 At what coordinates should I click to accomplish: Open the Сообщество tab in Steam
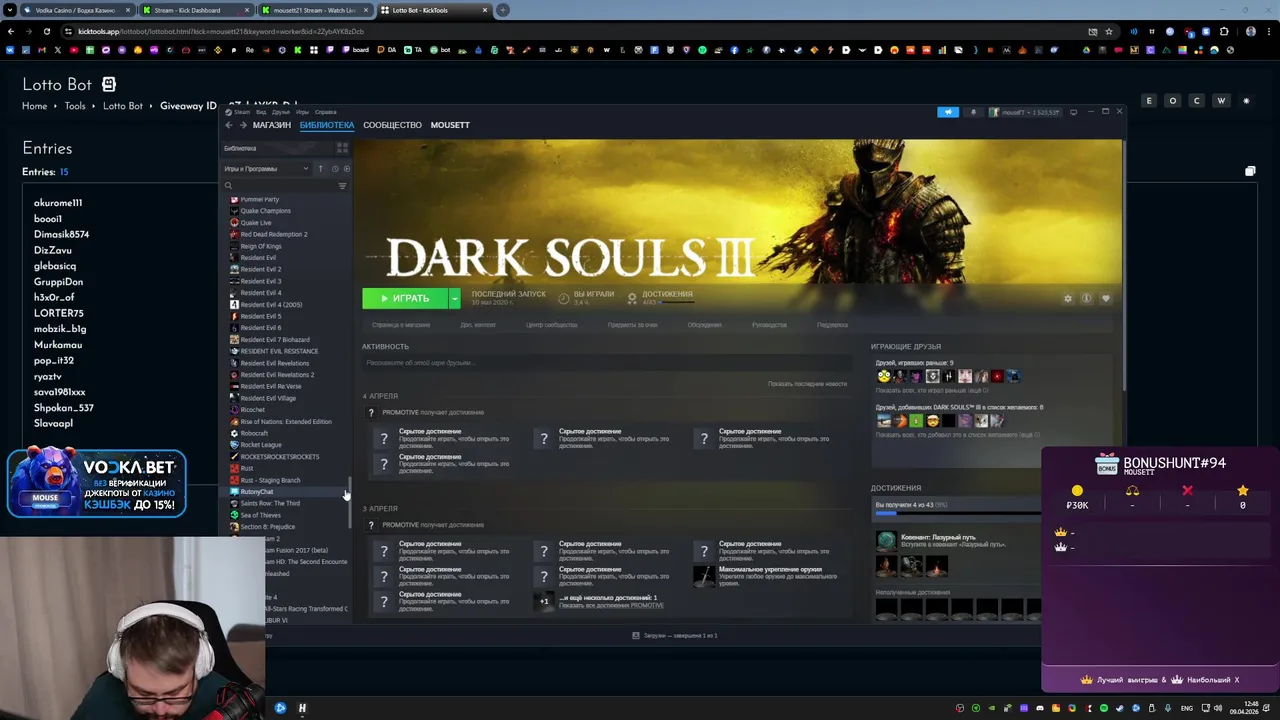coord(392,125)
